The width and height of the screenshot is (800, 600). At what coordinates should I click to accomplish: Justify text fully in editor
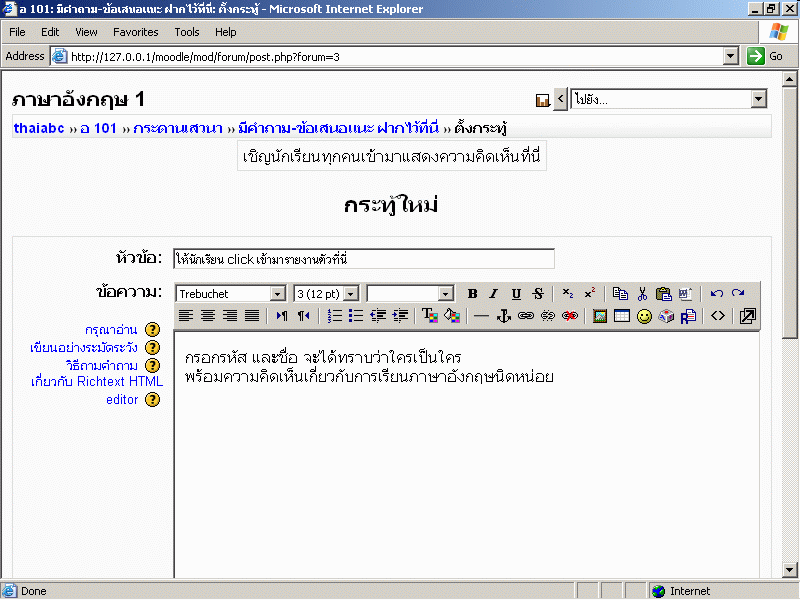[252, 316]
